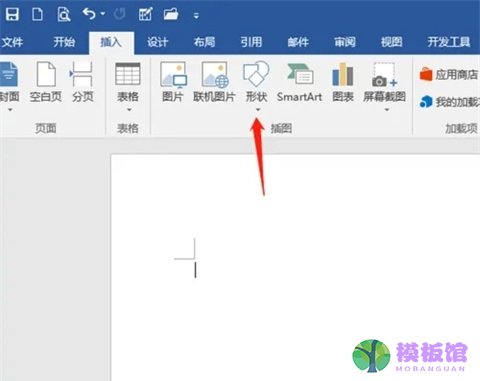Viewport: 480px width, 381px height.
Task: Open Print Preview icon in quick access toolbar
Action: coord(63,15)
